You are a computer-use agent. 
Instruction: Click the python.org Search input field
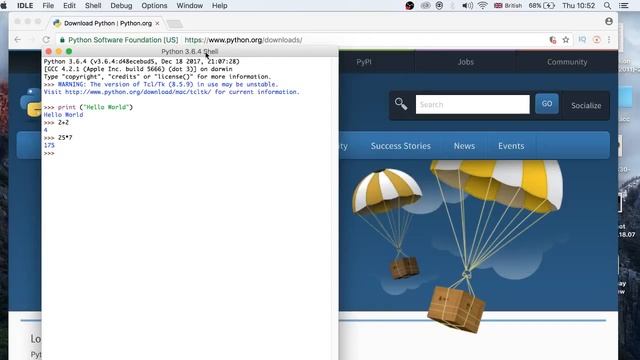(x=472, y=104)
